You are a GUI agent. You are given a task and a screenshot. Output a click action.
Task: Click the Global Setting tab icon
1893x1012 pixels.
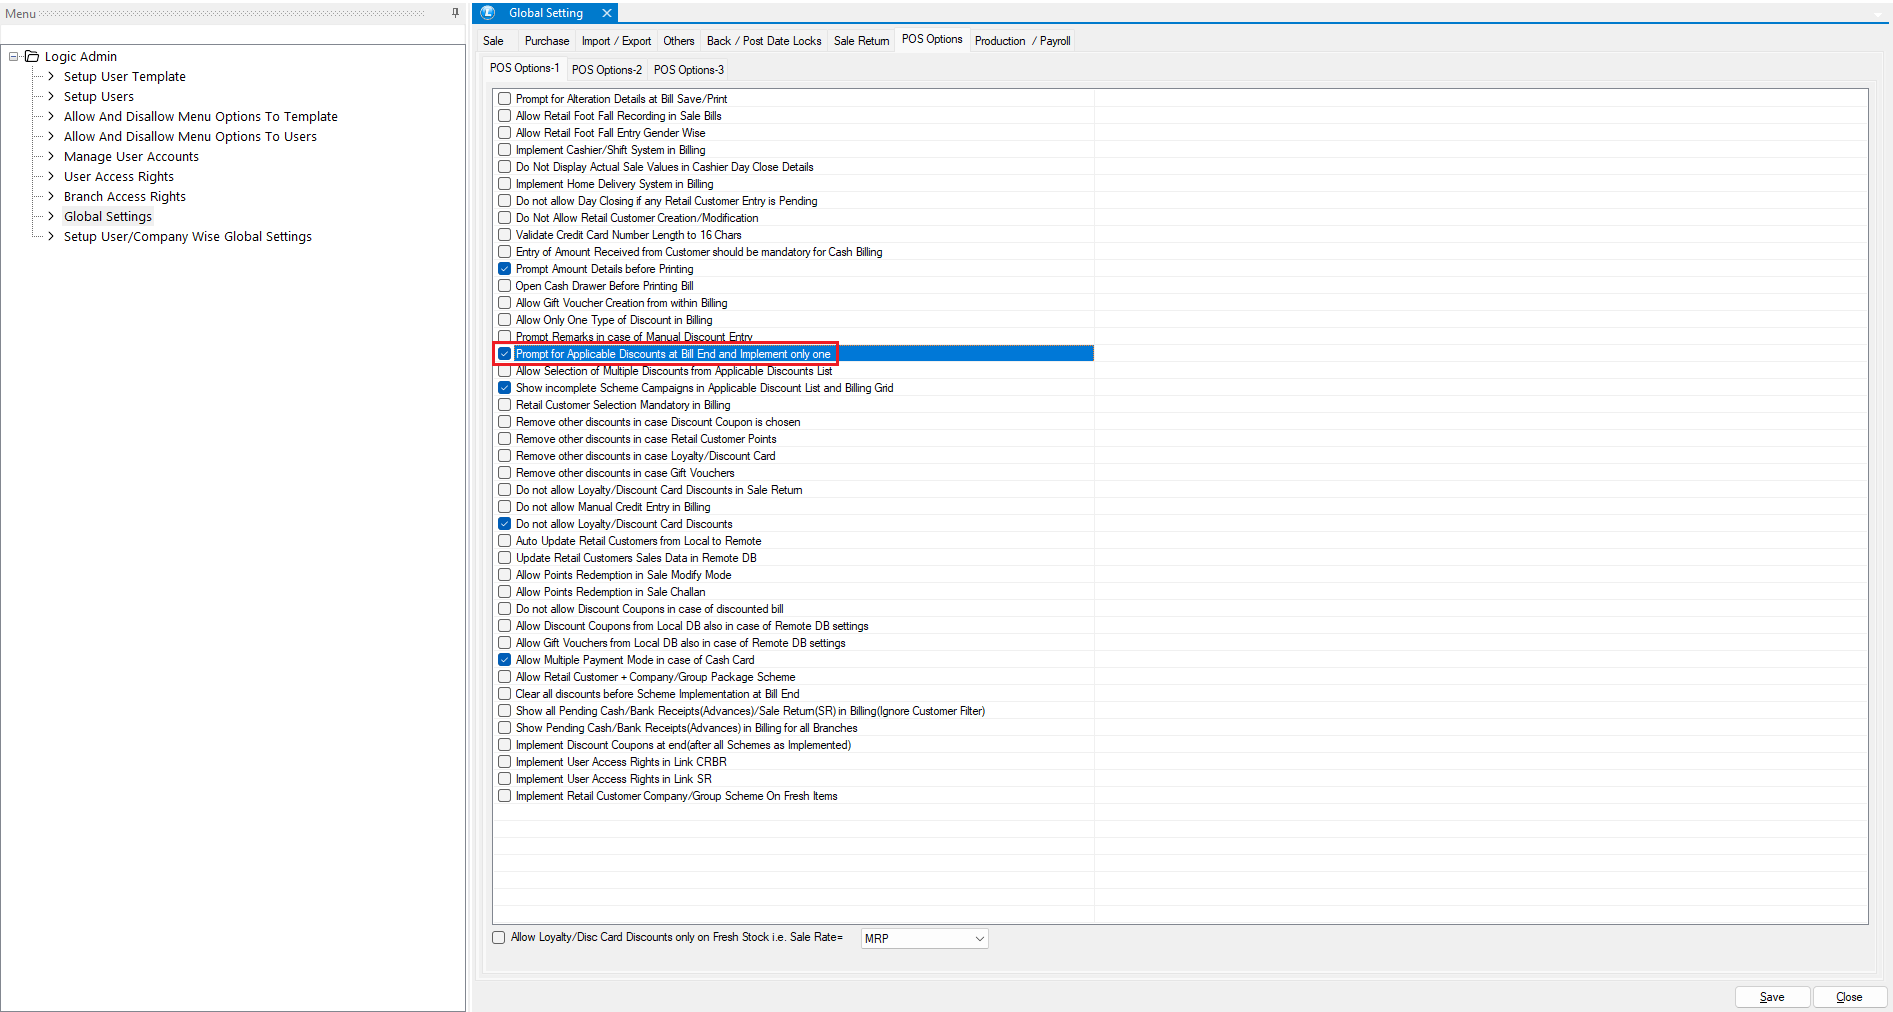(x=488, y=13)
